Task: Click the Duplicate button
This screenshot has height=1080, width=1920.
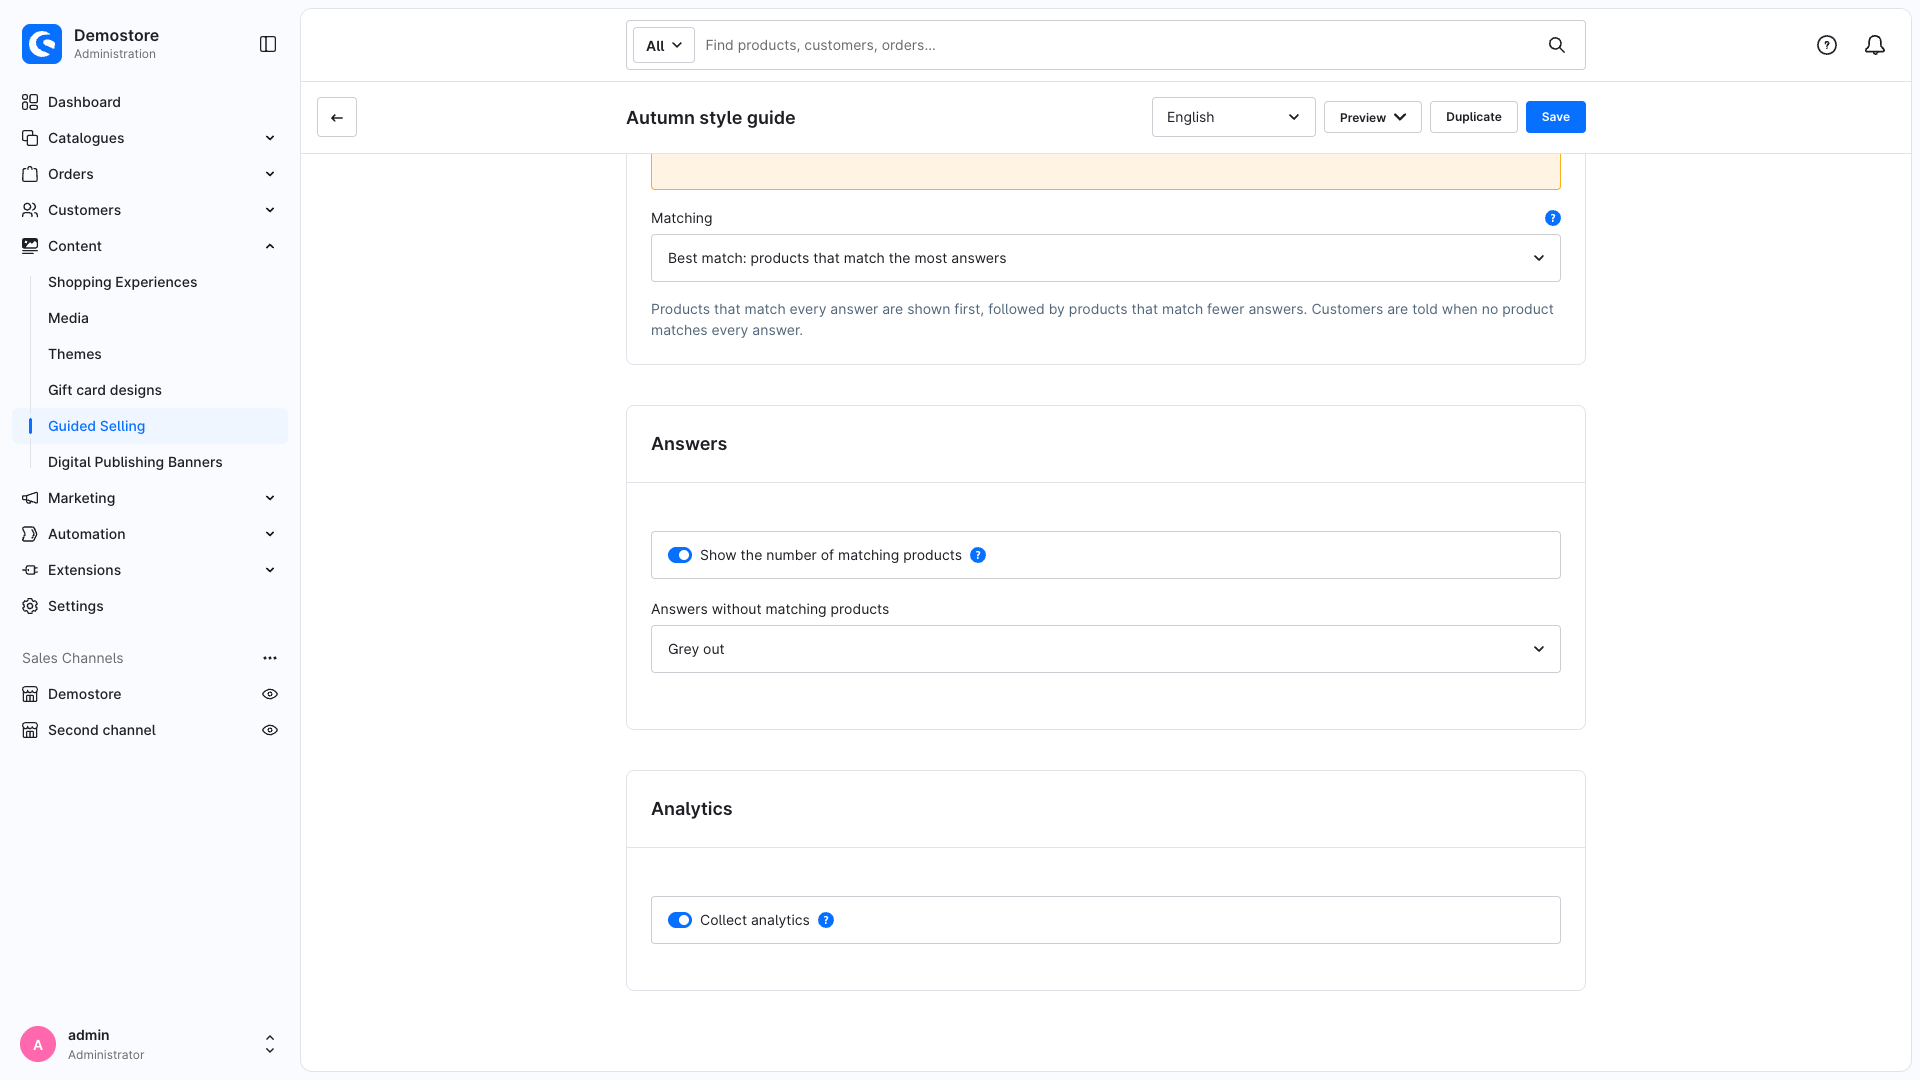Action: click(x=1473, y=117)
